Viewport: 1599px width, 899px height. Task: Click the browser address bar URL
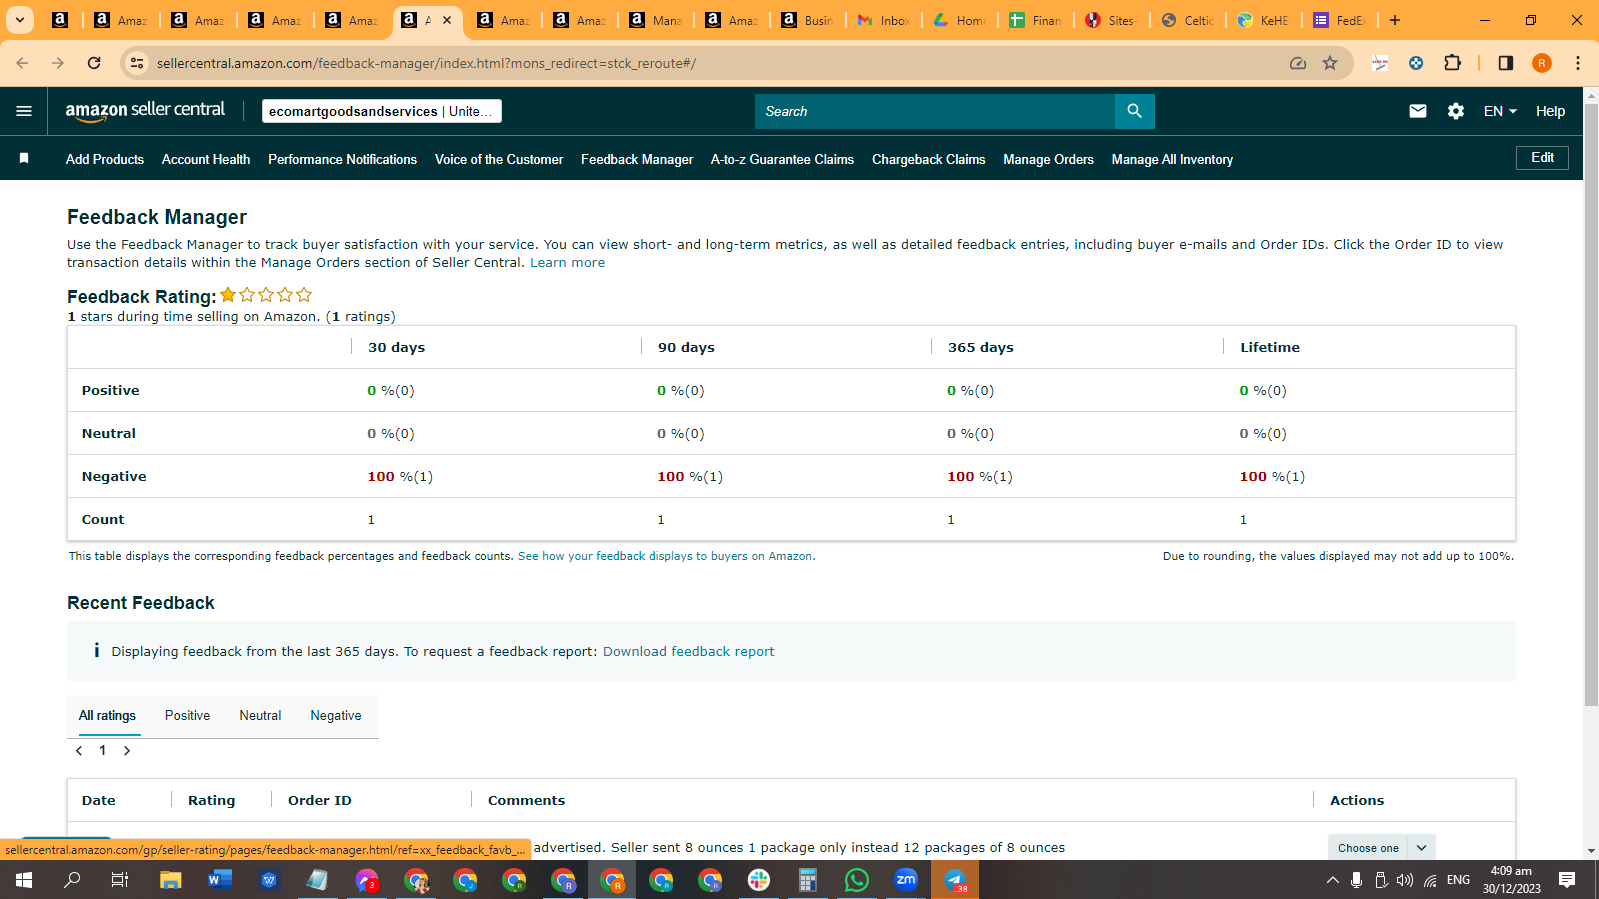point(426,63)
